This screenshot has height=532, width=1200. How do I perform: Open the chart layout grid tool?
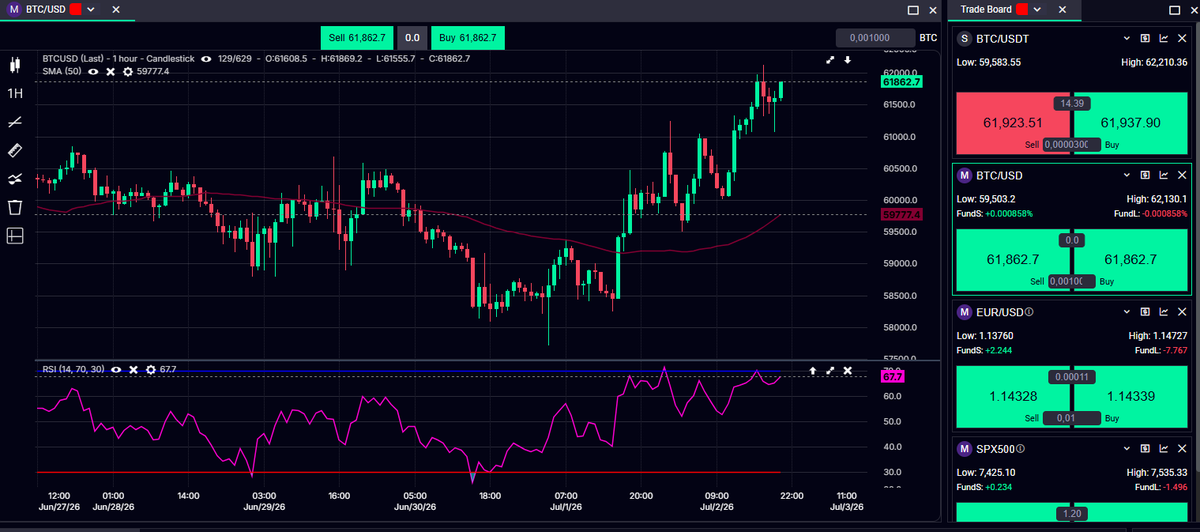tap(14, 236)
